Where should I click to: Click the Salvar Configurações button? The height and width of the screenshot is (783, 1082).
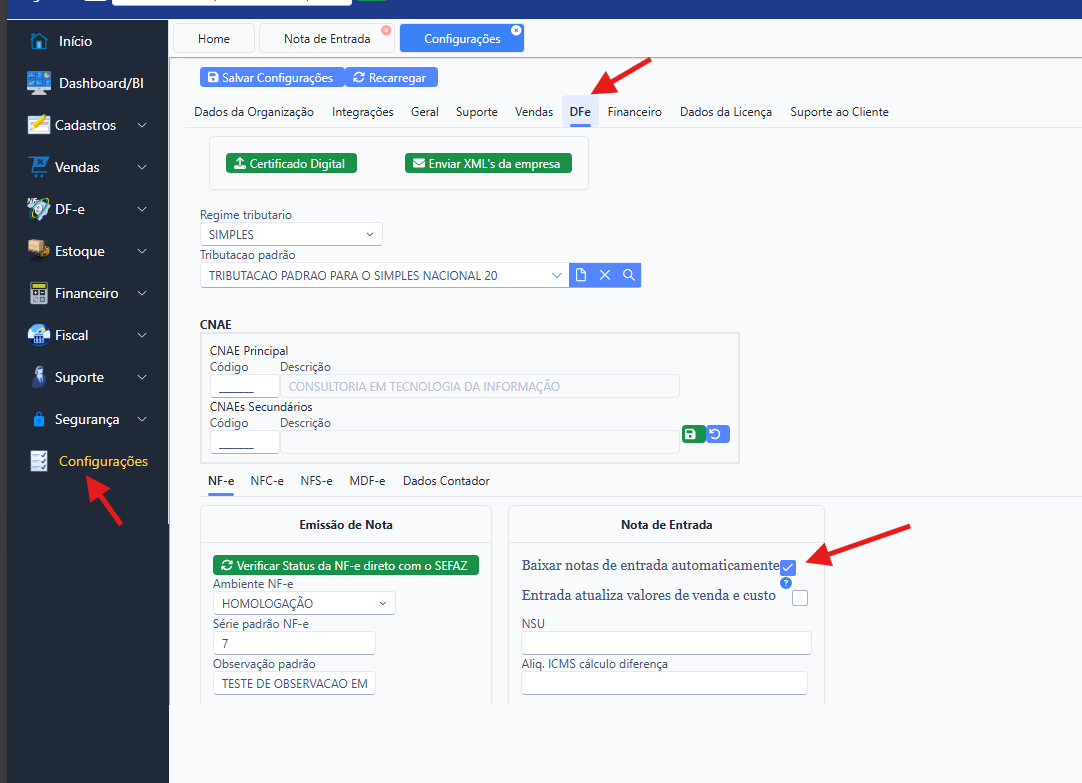coord(271,77)
